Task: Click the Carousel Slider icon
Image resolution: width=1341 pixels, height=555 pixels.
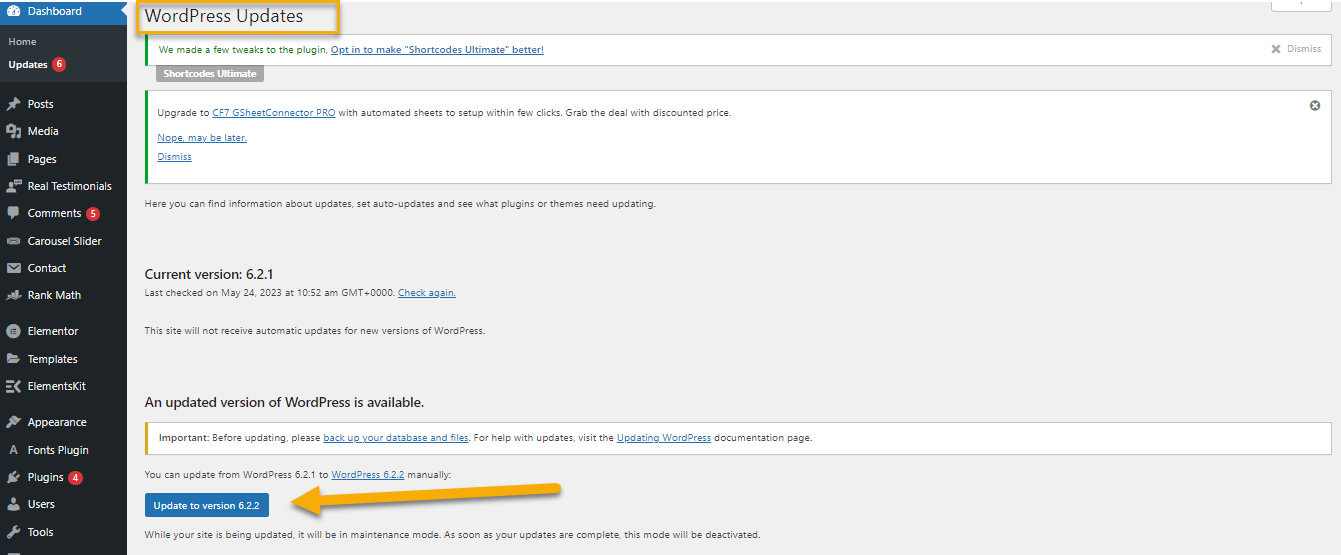Action: pos(13,241)
